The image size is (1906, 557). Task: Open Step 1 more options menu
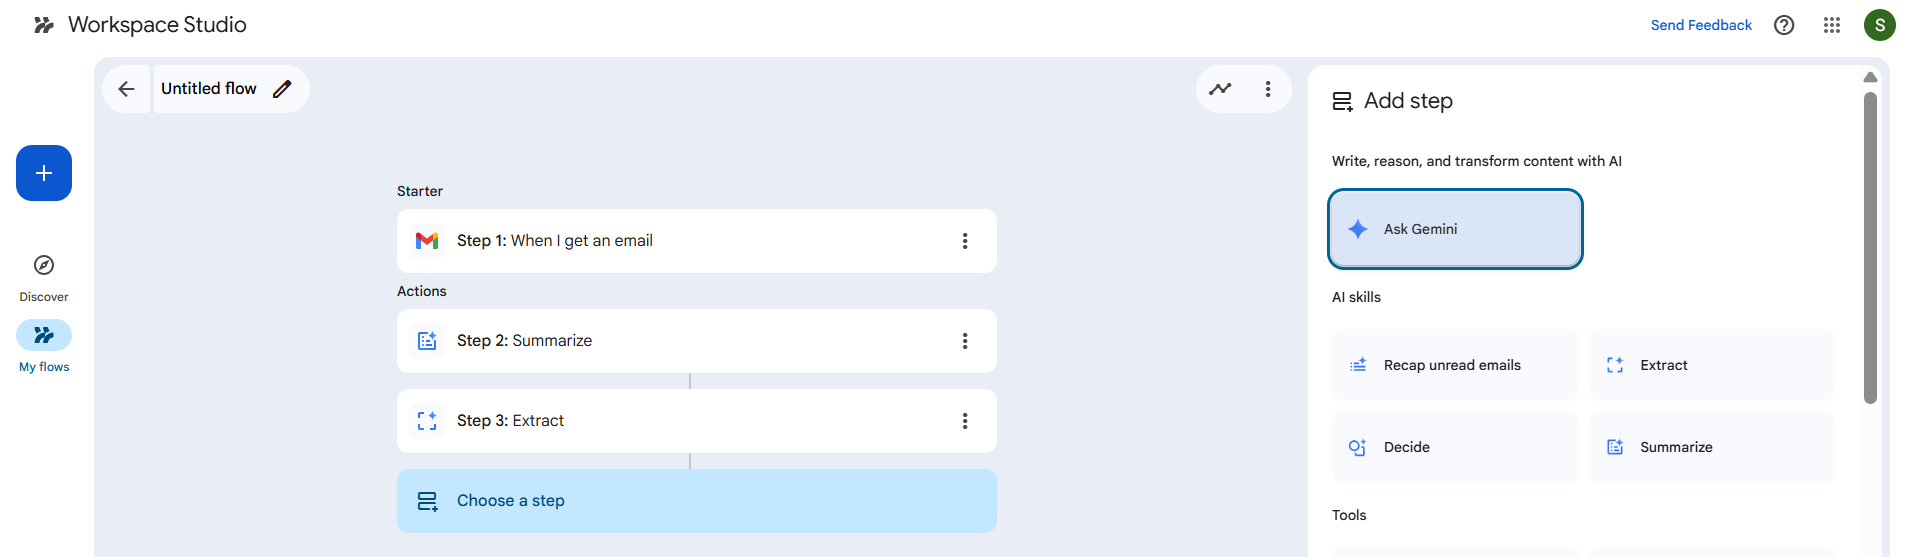point(964,241)
